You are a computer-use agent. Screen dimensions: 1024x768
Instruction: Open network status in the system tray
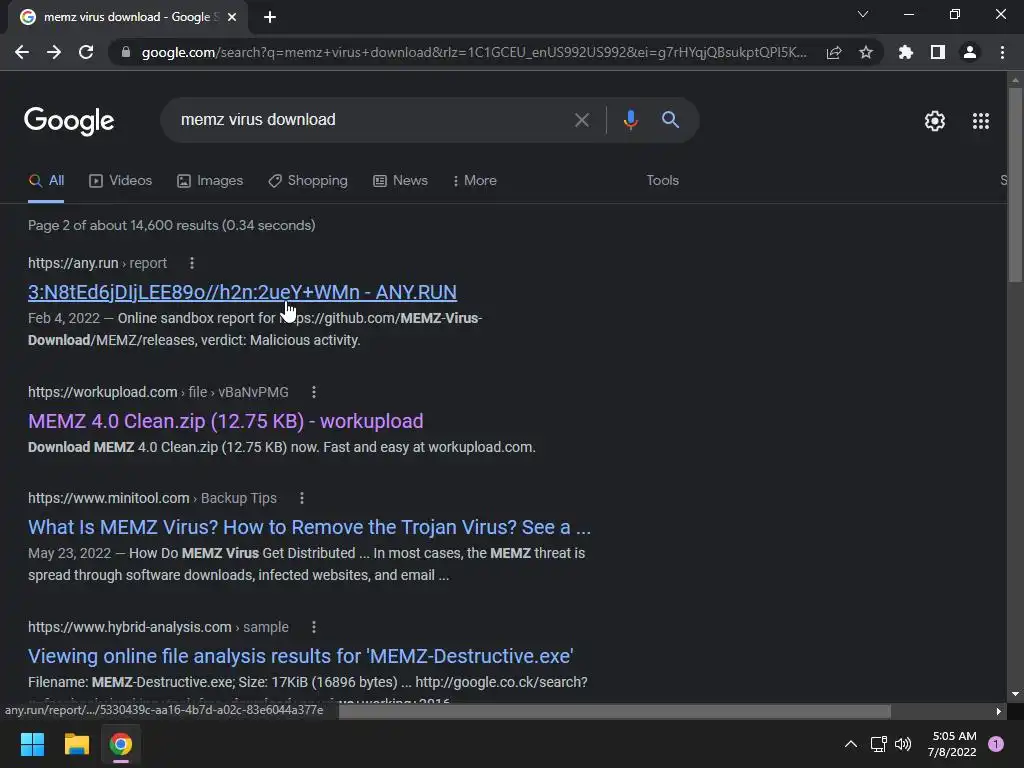[x=878, y=744]
